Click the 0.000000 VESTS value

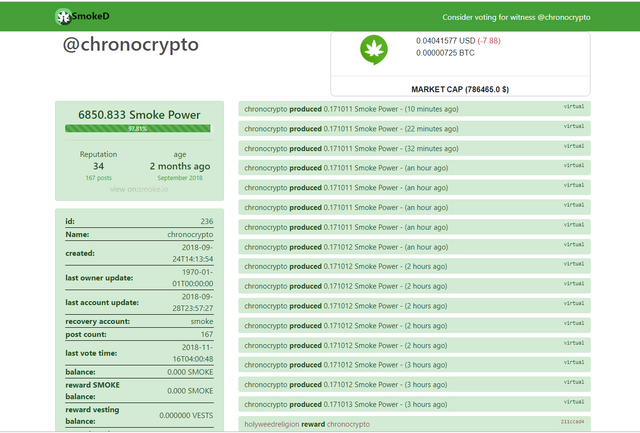point(186,415)
